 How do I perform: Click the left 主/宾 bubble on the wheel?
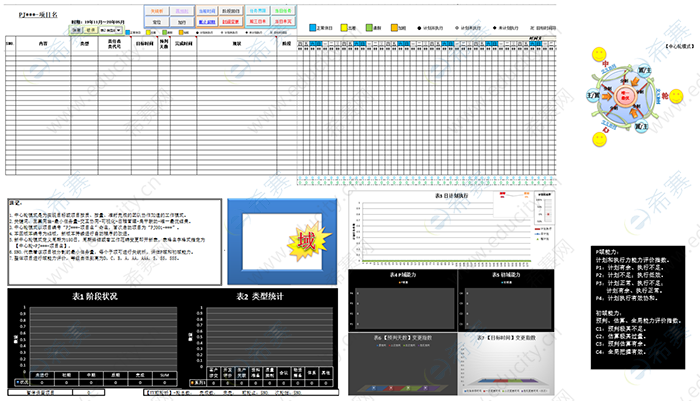[x=594, y=96]
